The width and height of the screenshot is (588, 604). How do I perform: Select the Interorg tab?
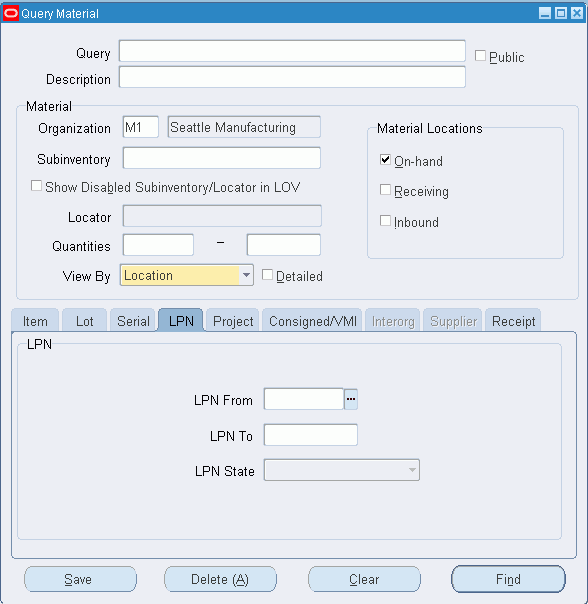coord(393,320)
